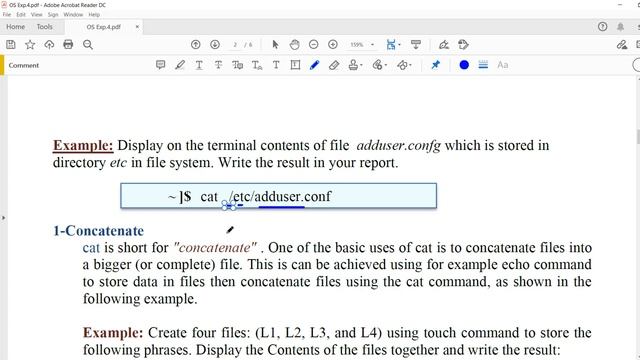
Task: Enable the scrolling read mode icon
Action: (x=416, y=44)
